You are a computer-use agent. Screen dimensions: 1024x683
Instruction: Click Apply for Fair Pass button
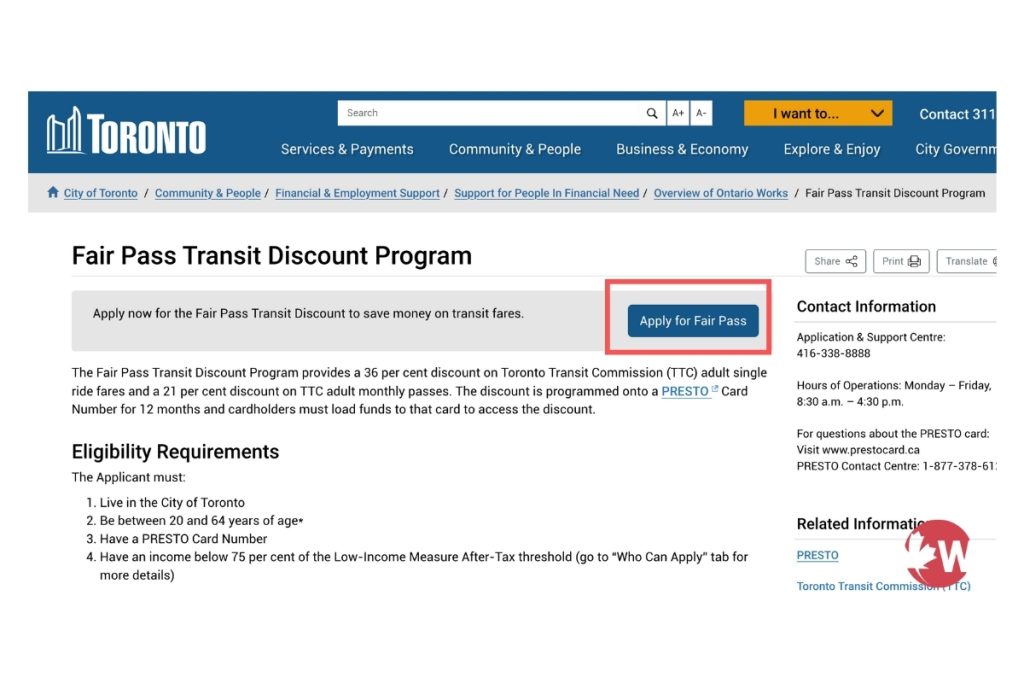(693, 321)
